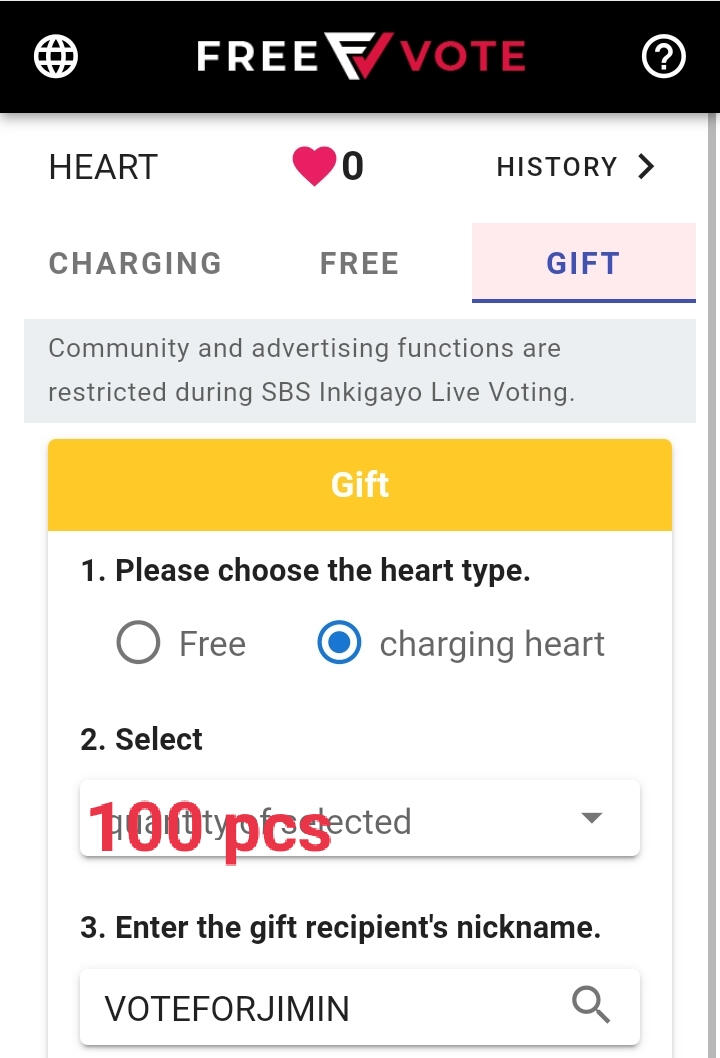Click the recipient nickname input field
The height and width of the screenshot is (1058, 720).
[x=320, y=1008]
